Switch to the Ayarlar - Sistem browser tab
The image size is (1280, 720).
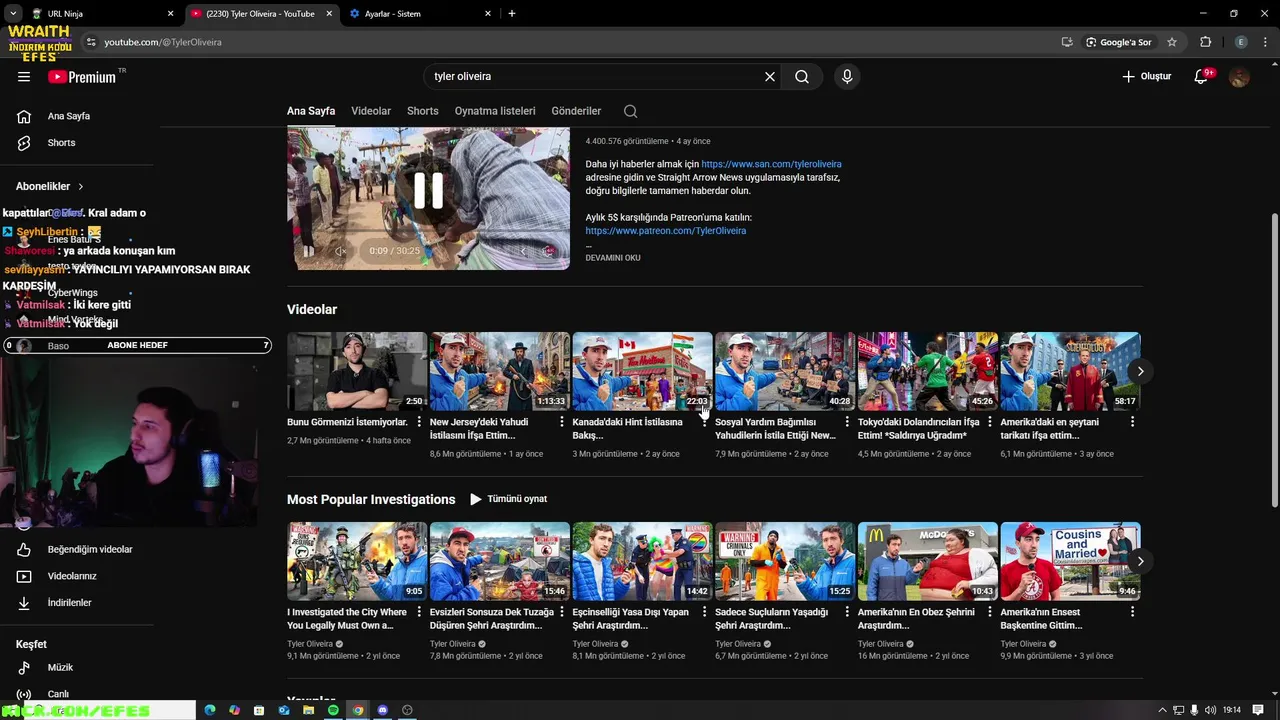tap(420, 14)
